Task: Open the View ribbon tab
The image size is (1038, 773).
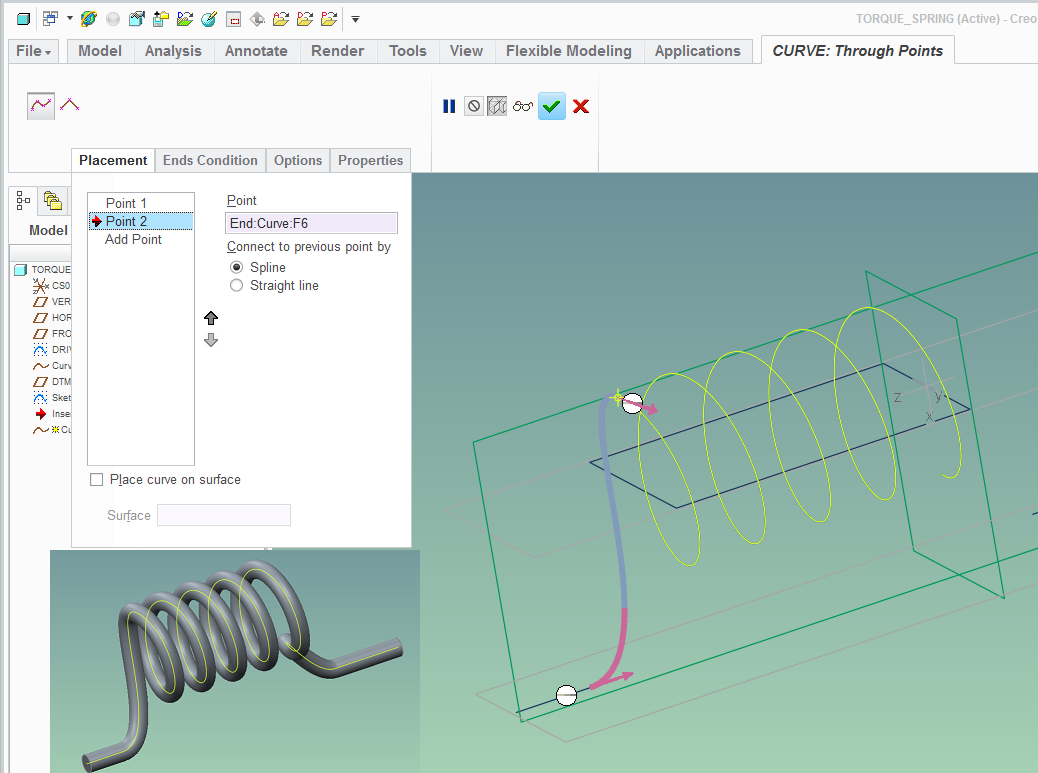Action: 466,51
